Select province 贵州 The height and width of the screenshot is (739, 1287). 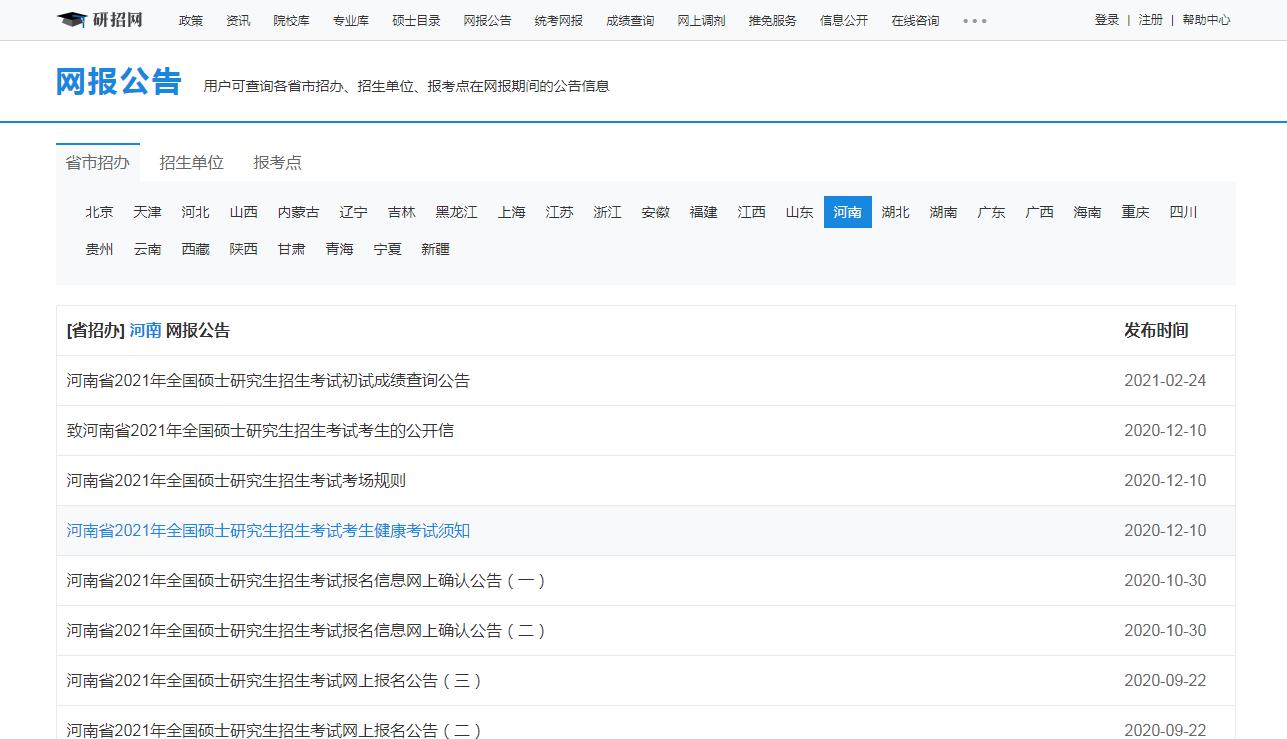(99, 249)
